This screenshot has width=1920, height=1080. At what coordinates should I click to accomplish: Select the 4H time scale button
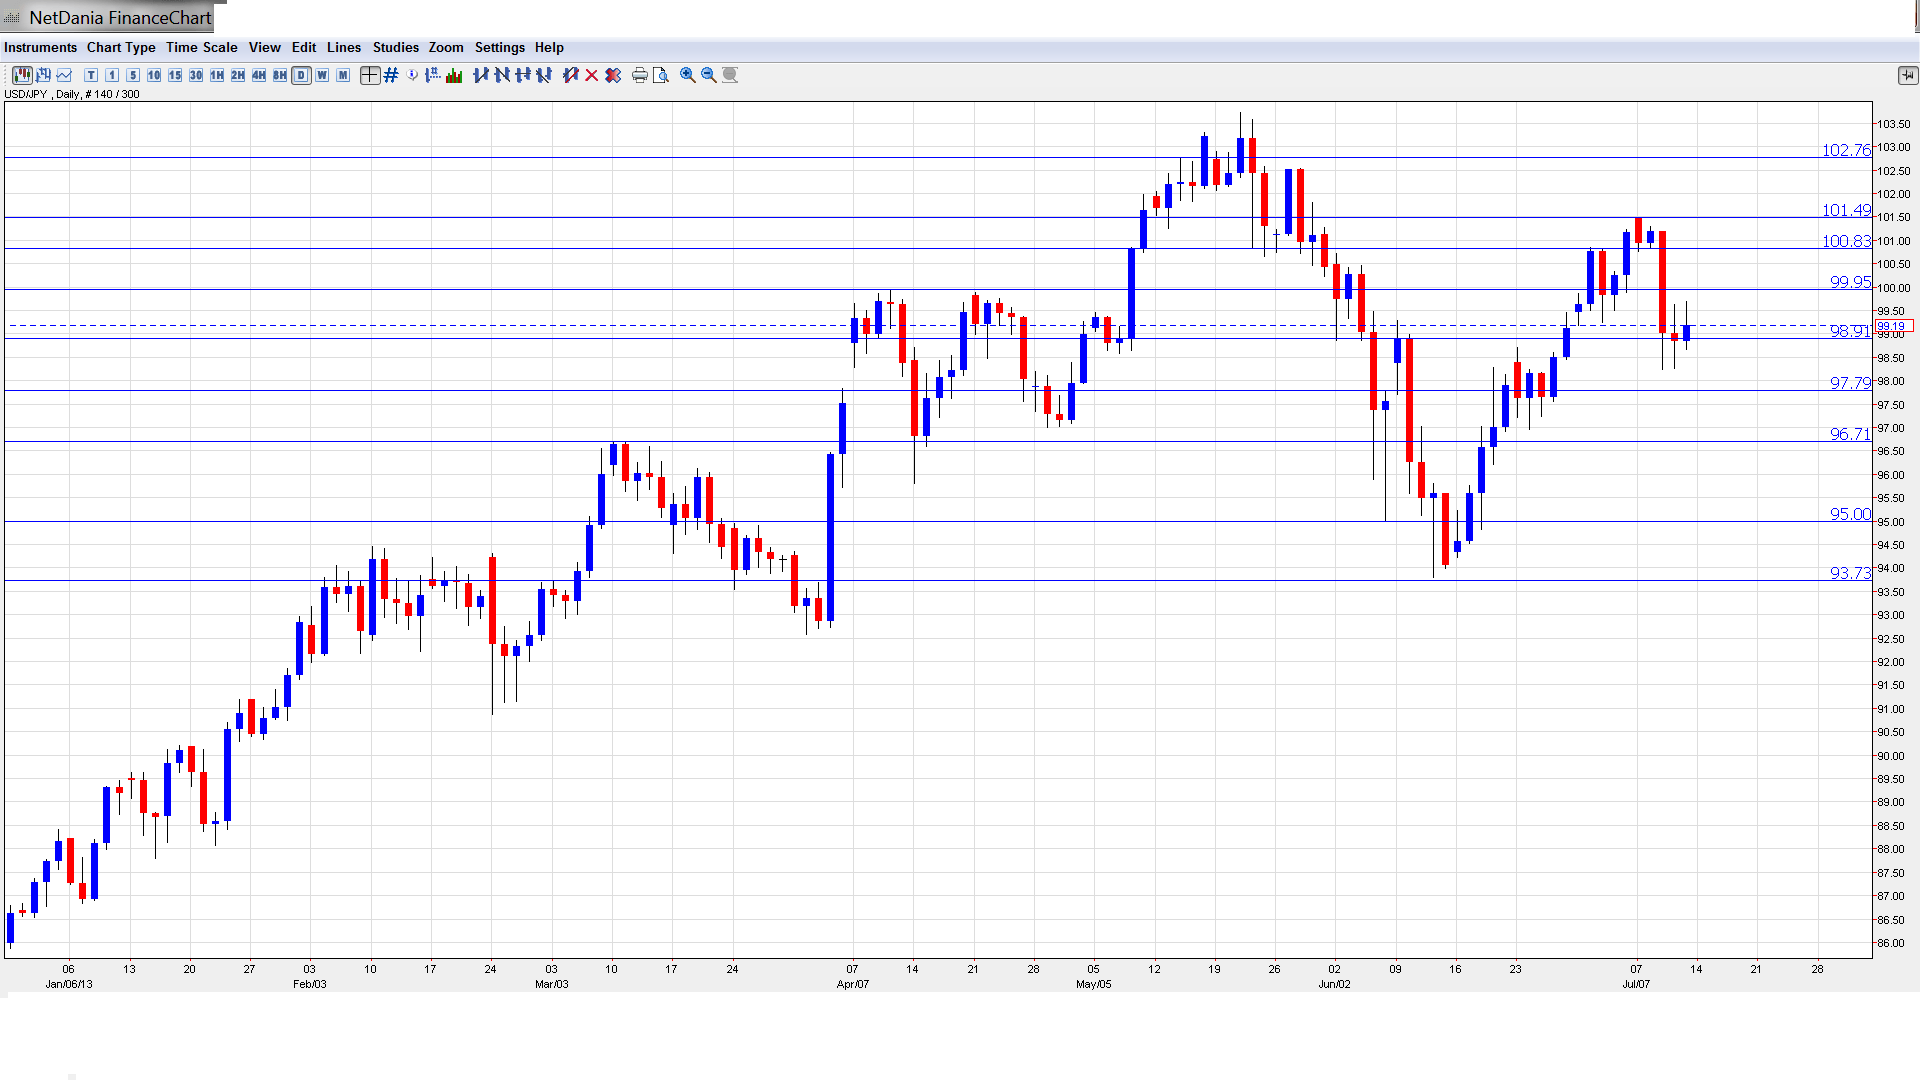(259, 75)
